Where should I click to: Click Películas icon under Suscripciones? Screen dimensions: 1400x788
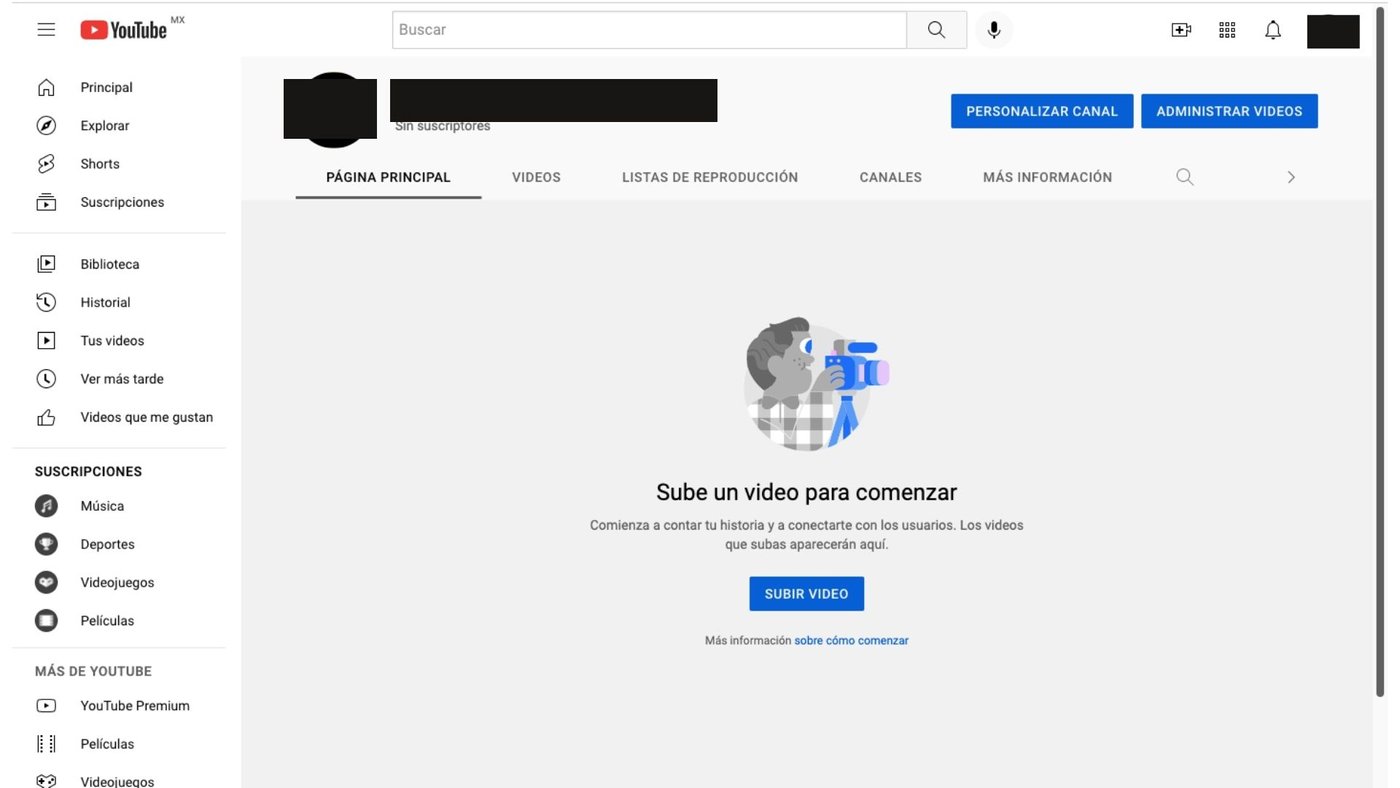pyautogui.click(x=46, y=621)
